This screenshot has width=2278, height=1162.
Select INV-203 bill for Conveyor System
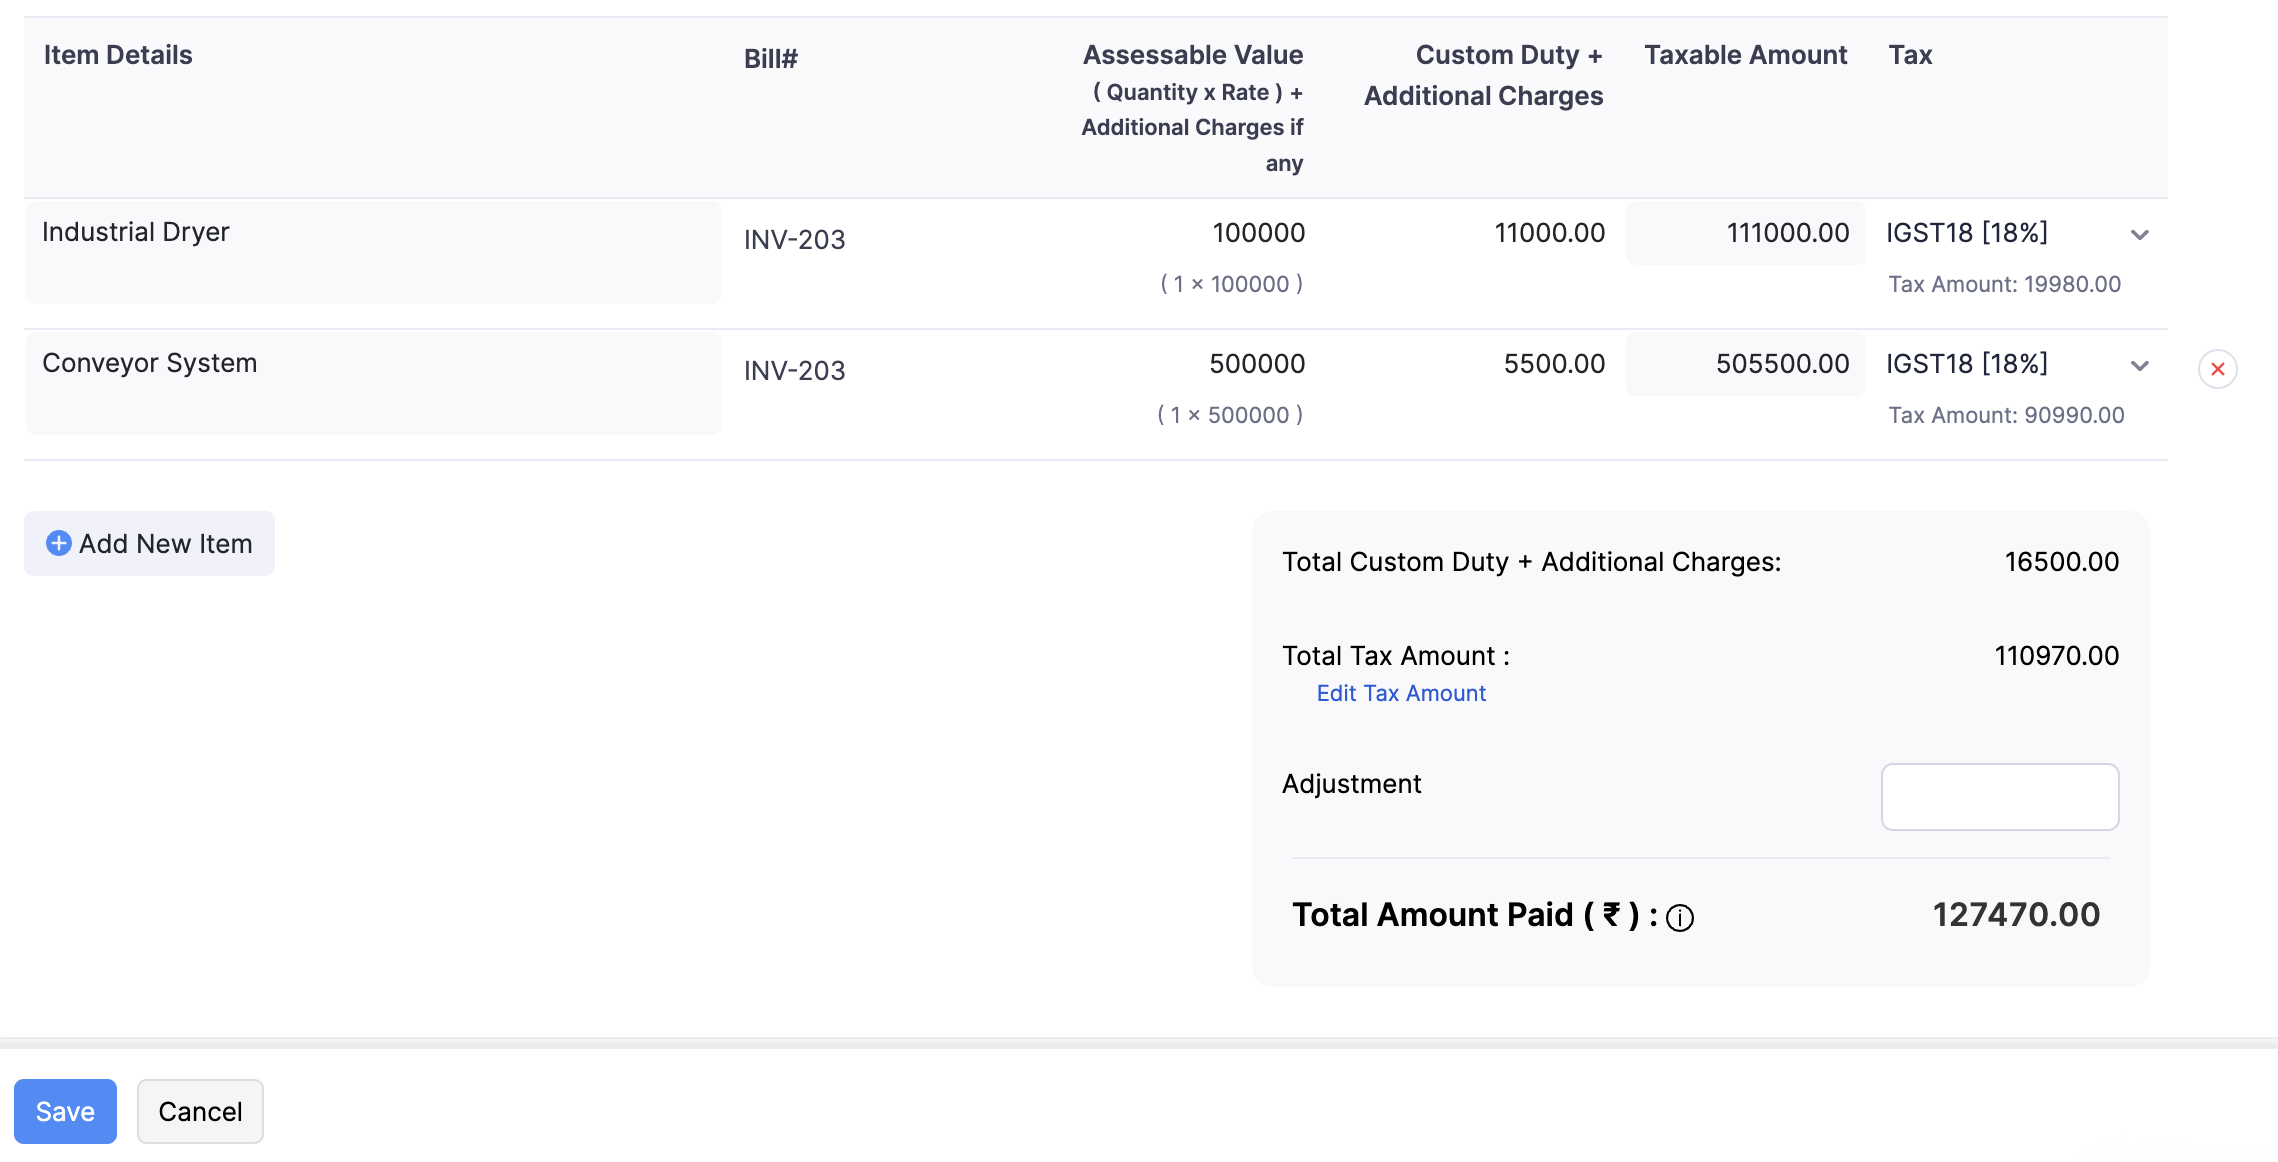point(795,371)
